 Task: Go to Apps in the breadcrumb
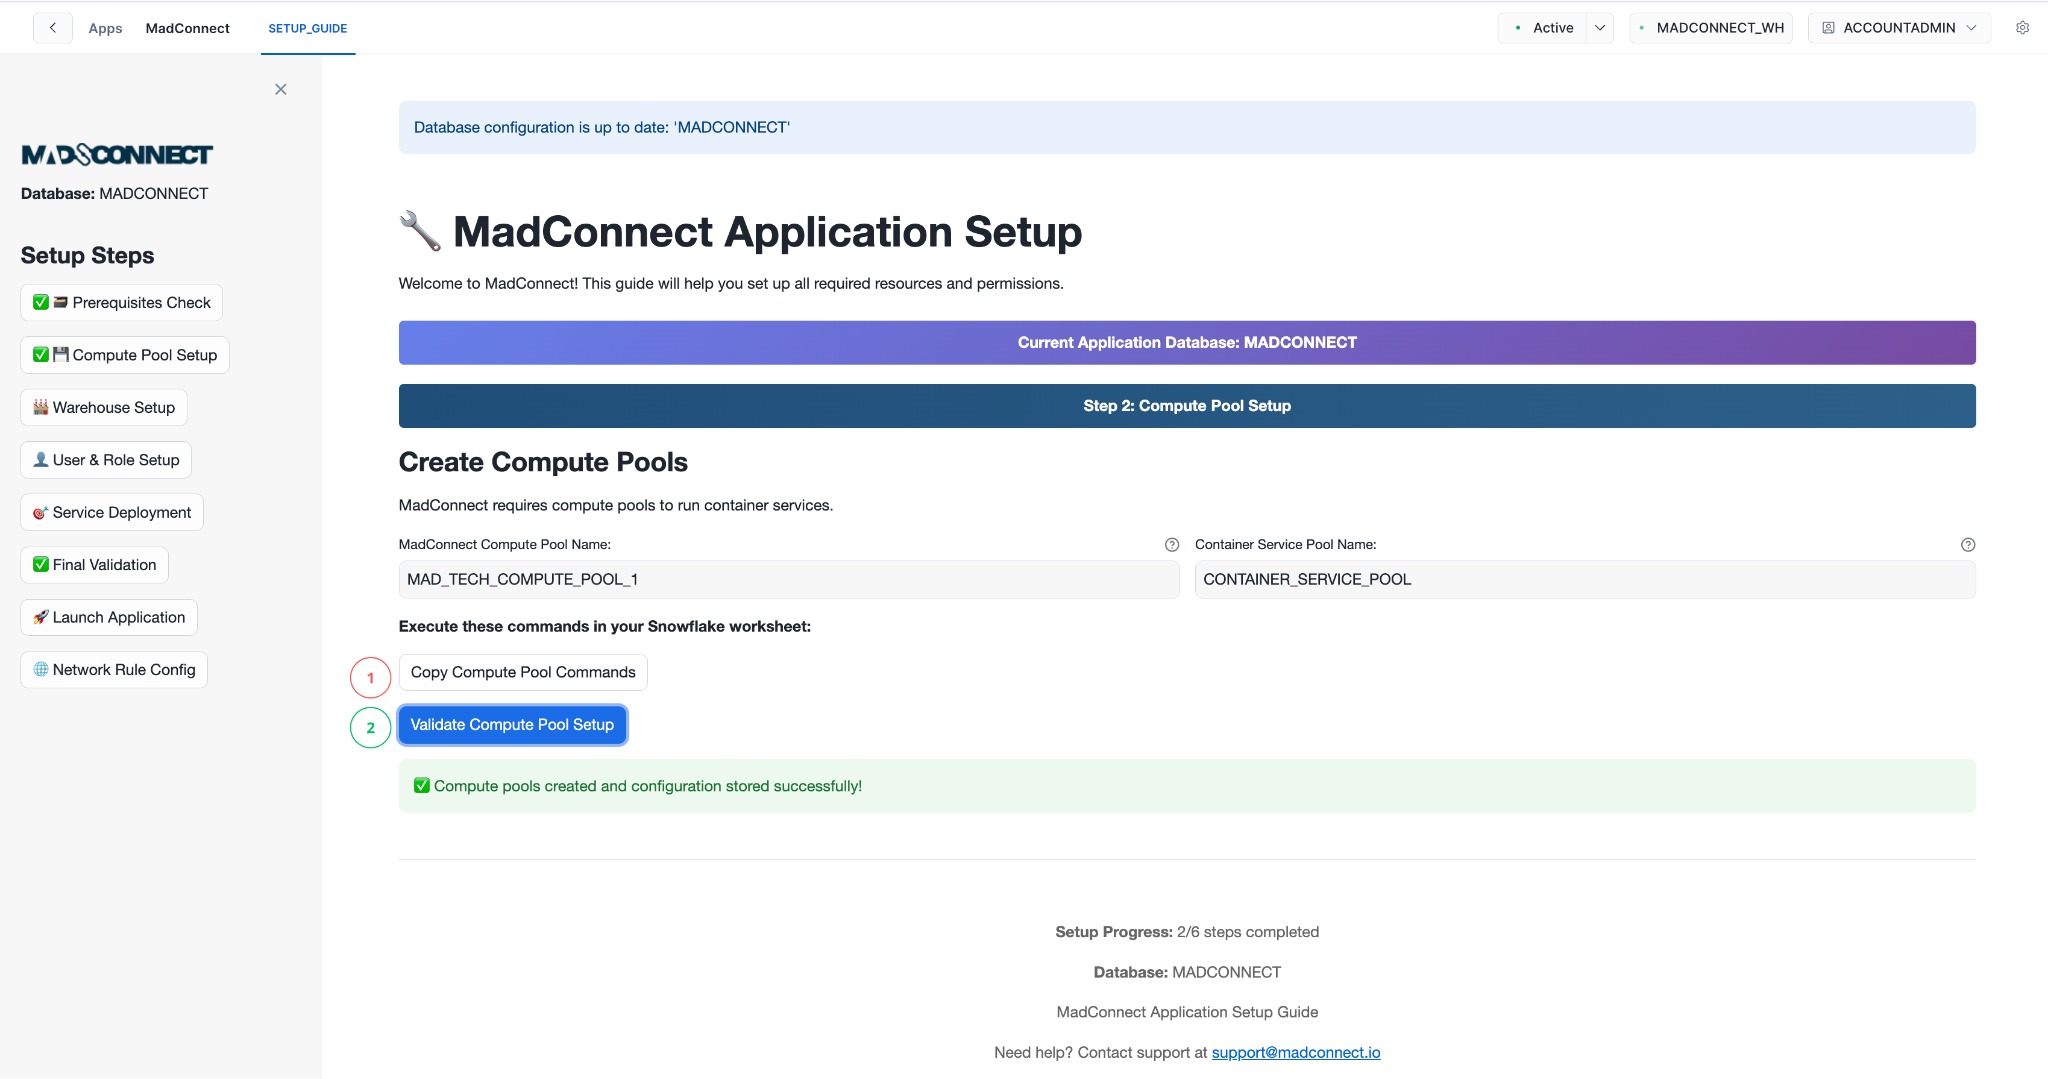point(105,28)
